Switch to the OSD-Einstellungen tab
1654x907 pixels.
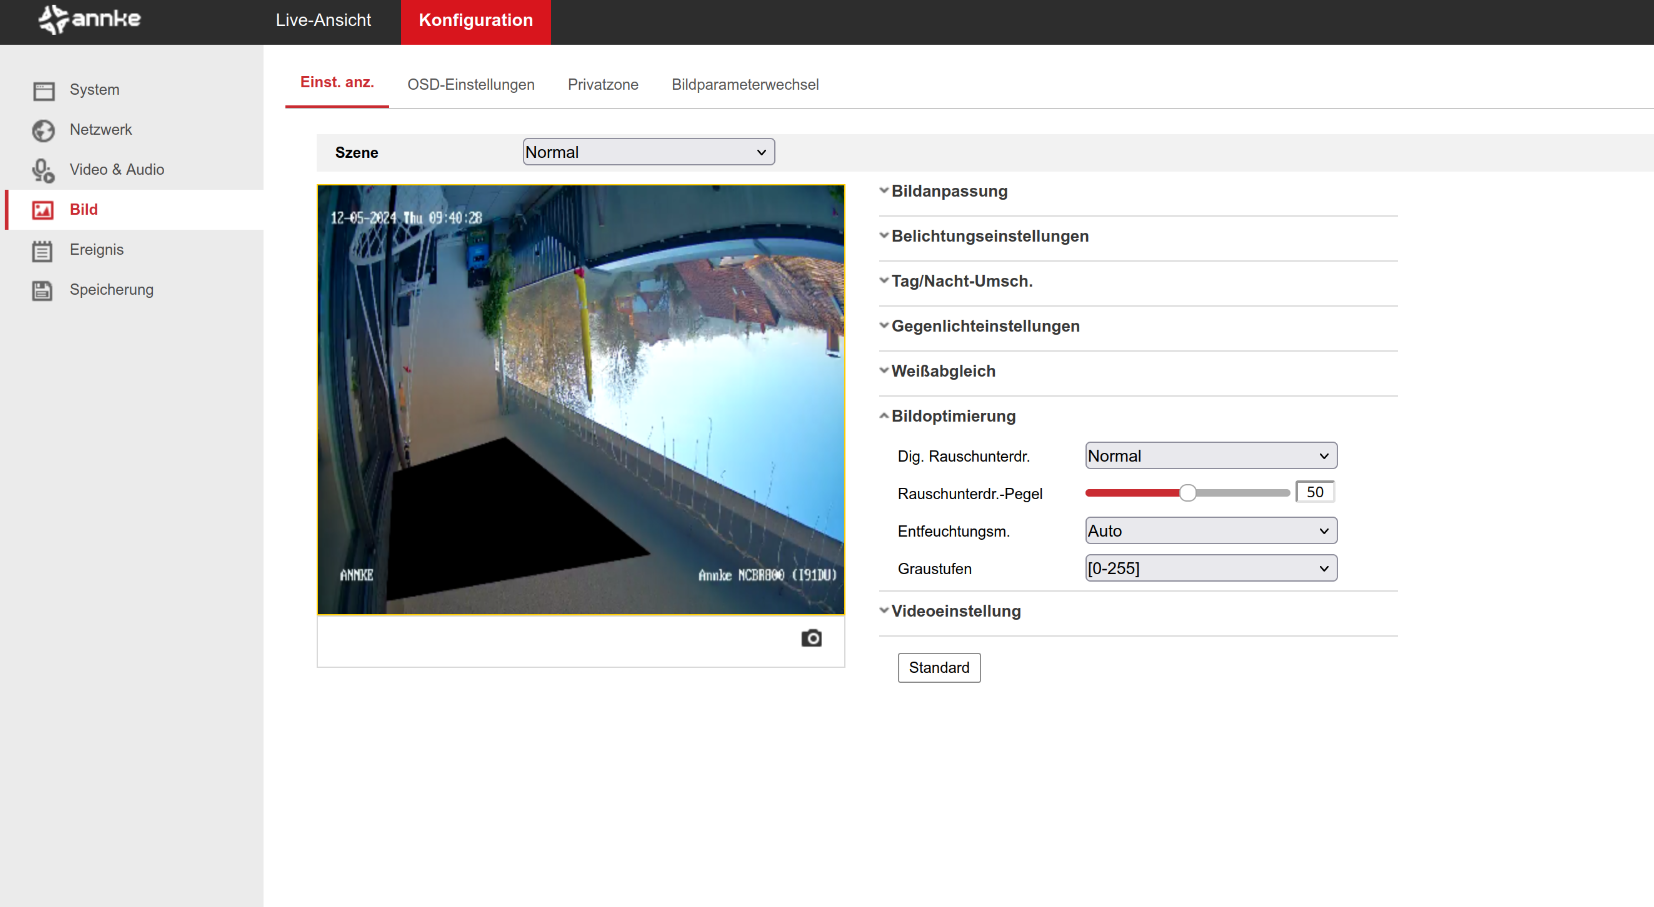click(470, 85)
